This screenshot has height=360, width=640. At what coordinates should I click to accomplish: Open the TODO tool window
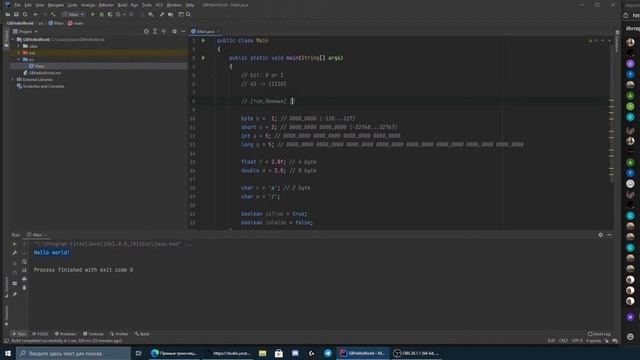[40, 334]
